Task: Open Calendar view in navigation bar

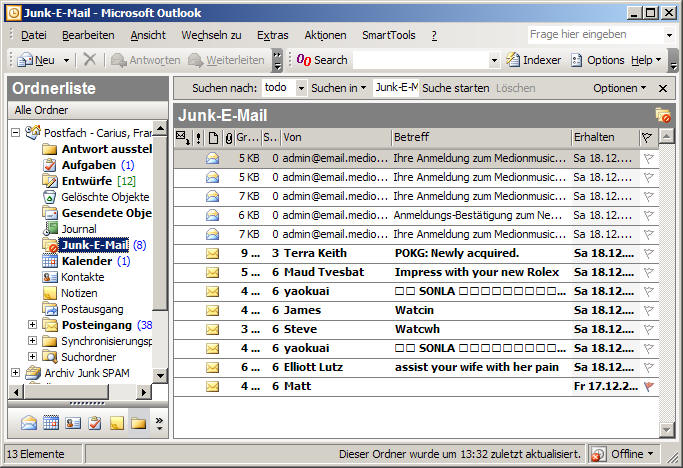Action: [x=51, y=423]
